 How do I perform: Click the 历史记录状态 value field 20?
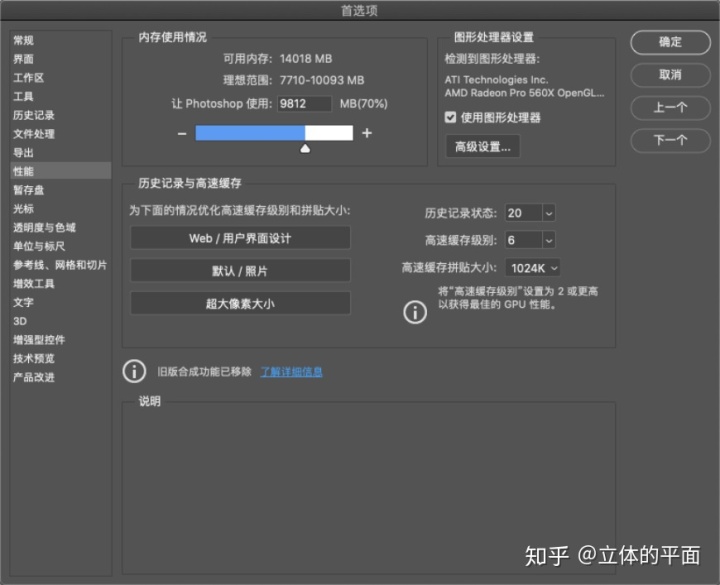[523, 213]
